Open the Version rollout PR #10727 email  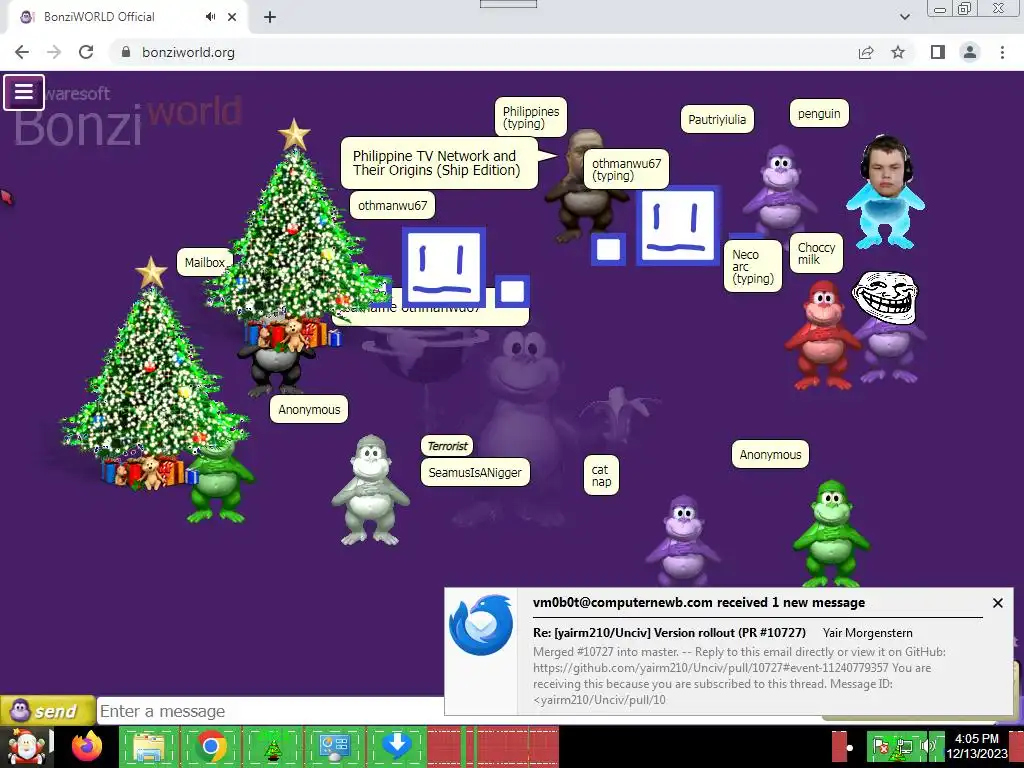(x=669, y=632)
